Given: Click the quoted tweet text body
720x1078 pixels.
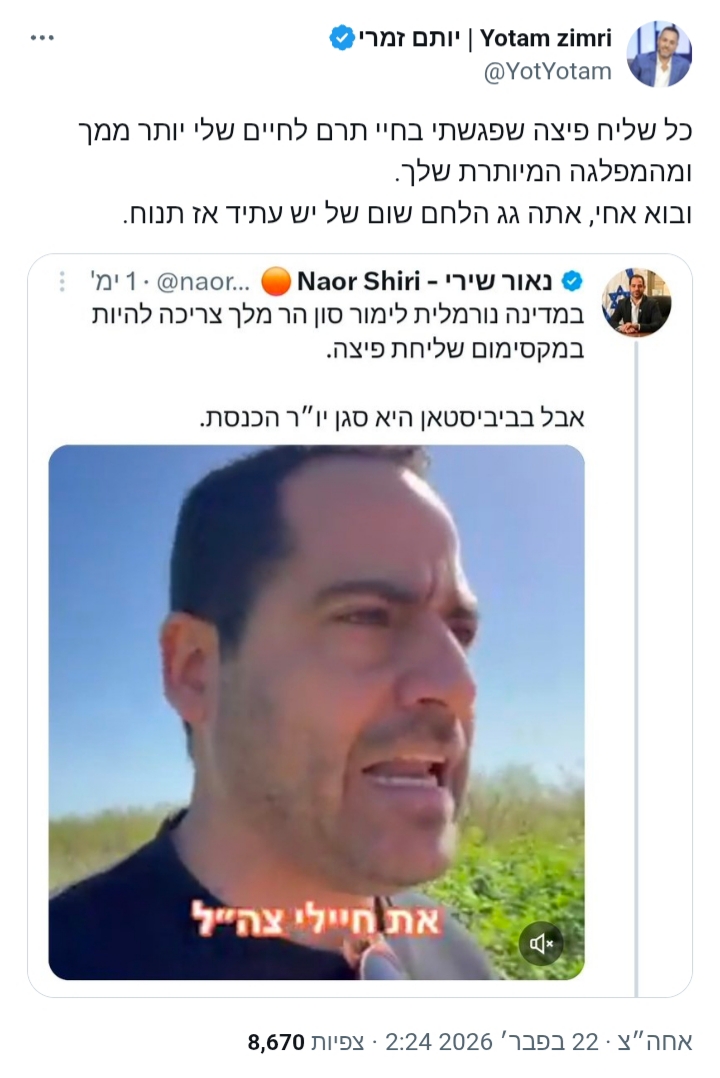Looking at the screenshot, I should coord(338,366).
